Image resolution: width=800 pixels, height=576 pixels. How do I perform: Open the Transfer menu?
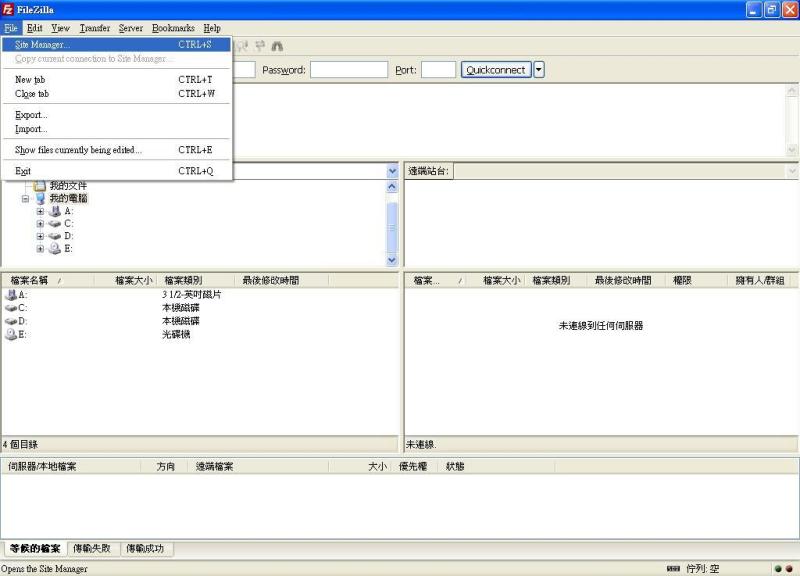coord(95,28)
